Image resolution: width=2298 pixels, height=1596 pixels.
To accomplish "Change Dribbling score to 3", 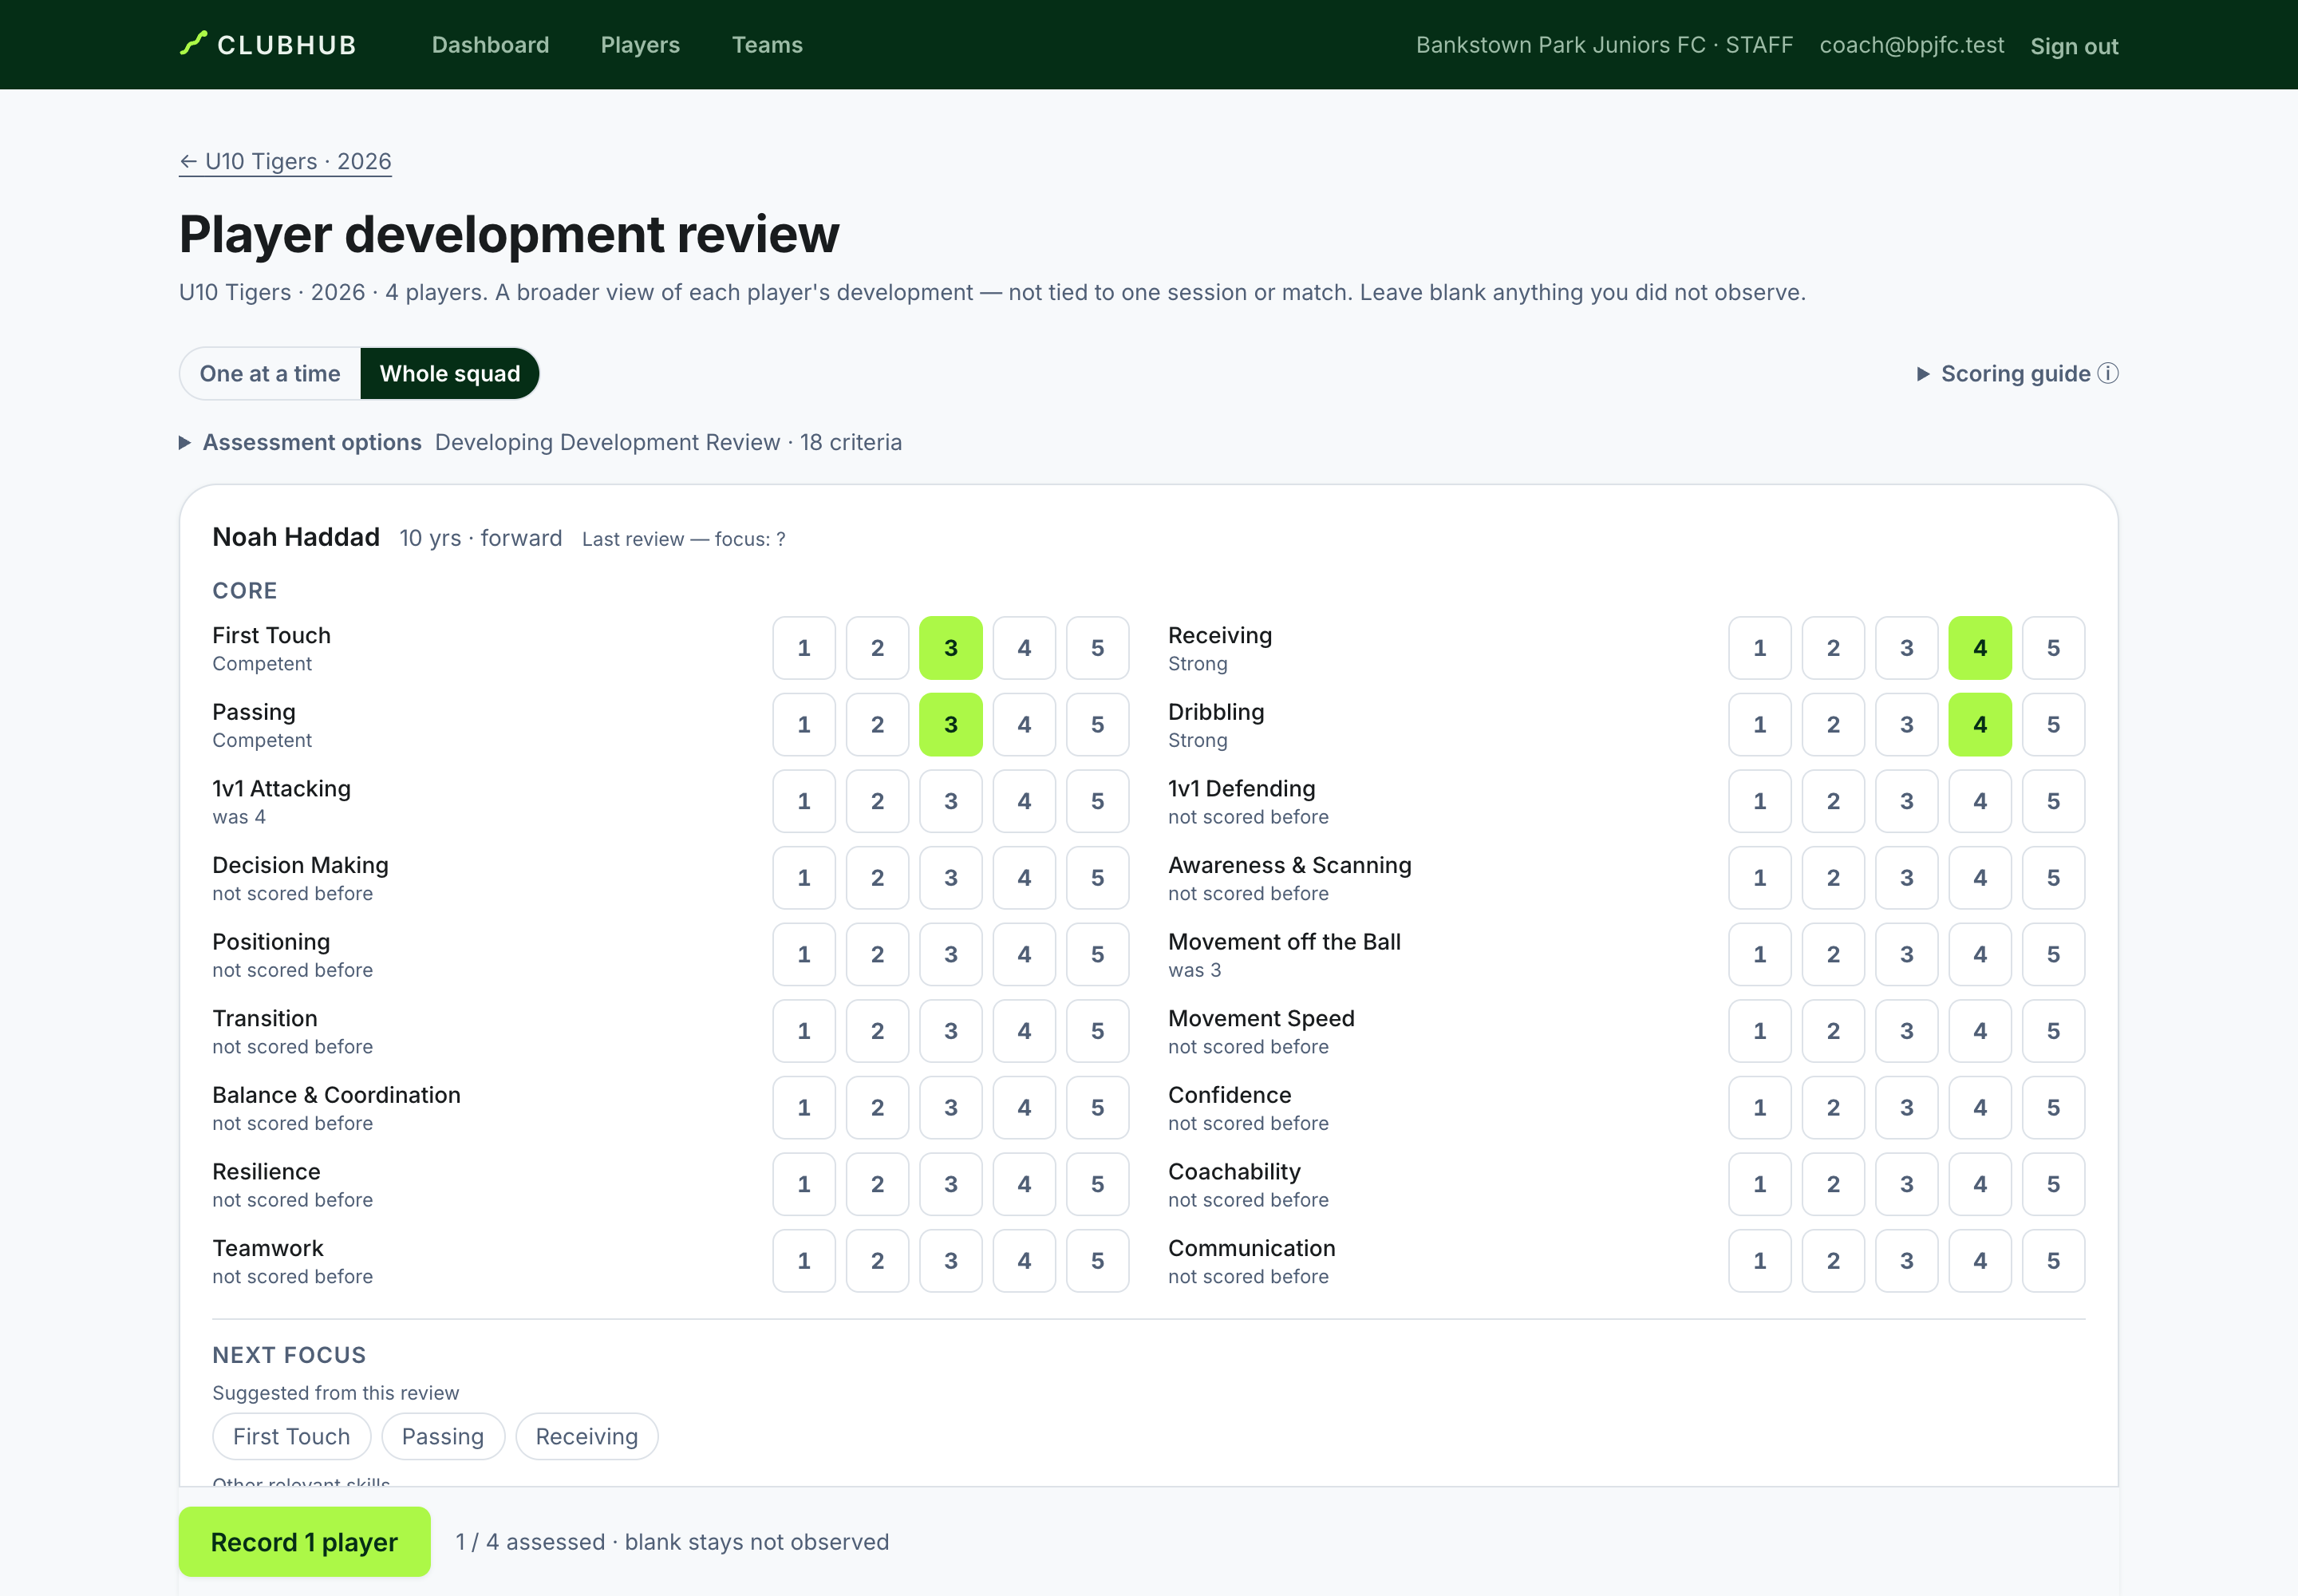I will (x=1907, y=724).
